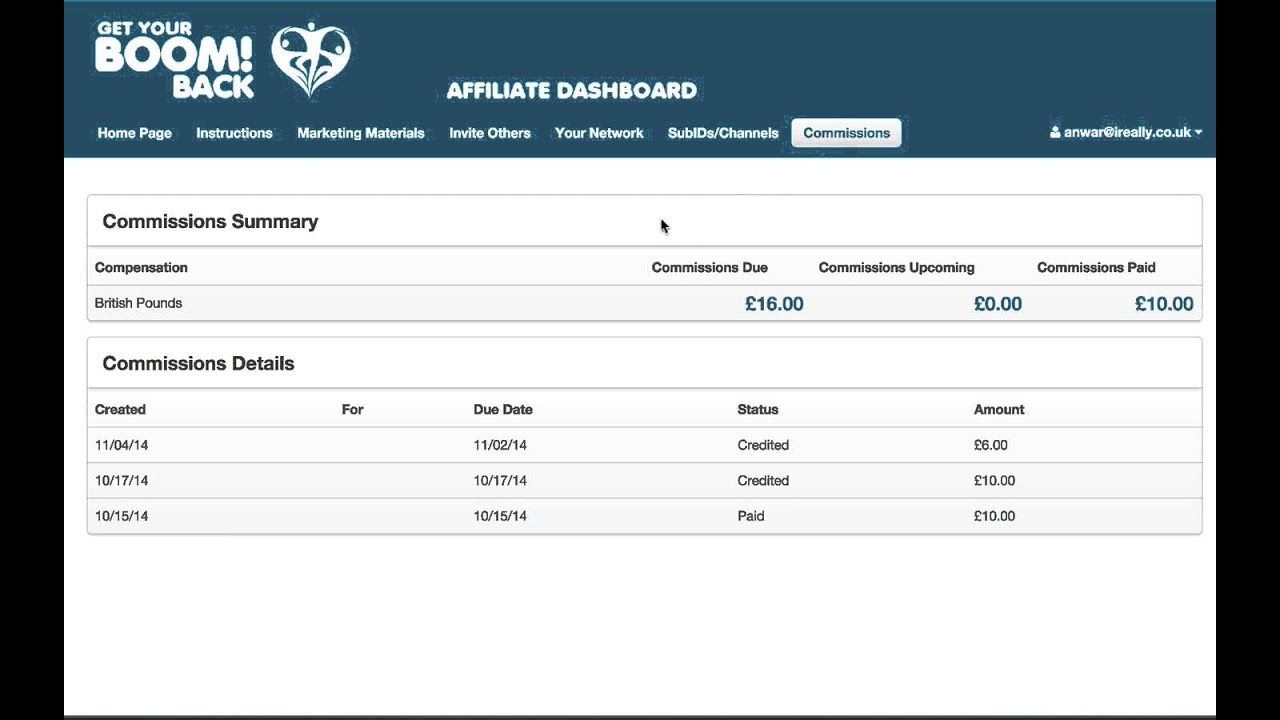Image resolution: width=1280 pixels, height=720 pixels.
Task: Click the British Pounds row label
Action: pos(138,303)
